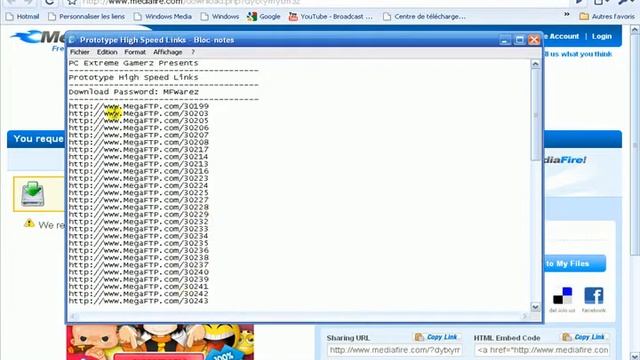The height and width of the screenshot is (360, 640).
Task: Click the link line ending in 30217
Action: [x=139, y=149]
